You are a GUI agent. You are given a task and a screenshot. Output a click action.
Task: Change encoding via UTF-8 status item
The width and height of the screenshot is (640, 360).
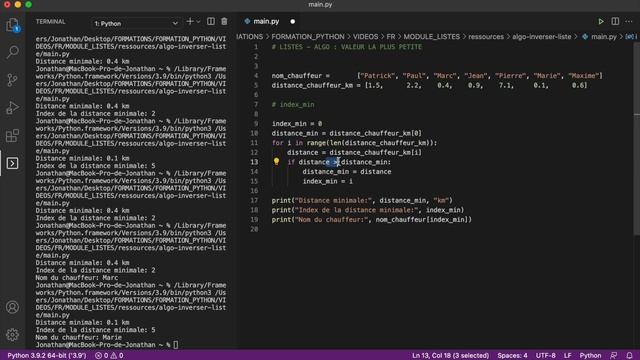point(545,356)
